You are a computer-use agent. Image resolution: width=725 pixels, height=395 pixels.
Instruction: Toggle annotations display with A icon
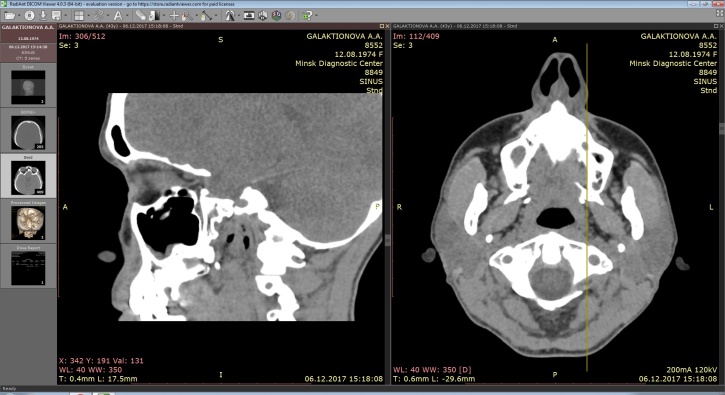pyautogui.click(x=118, y=15)
